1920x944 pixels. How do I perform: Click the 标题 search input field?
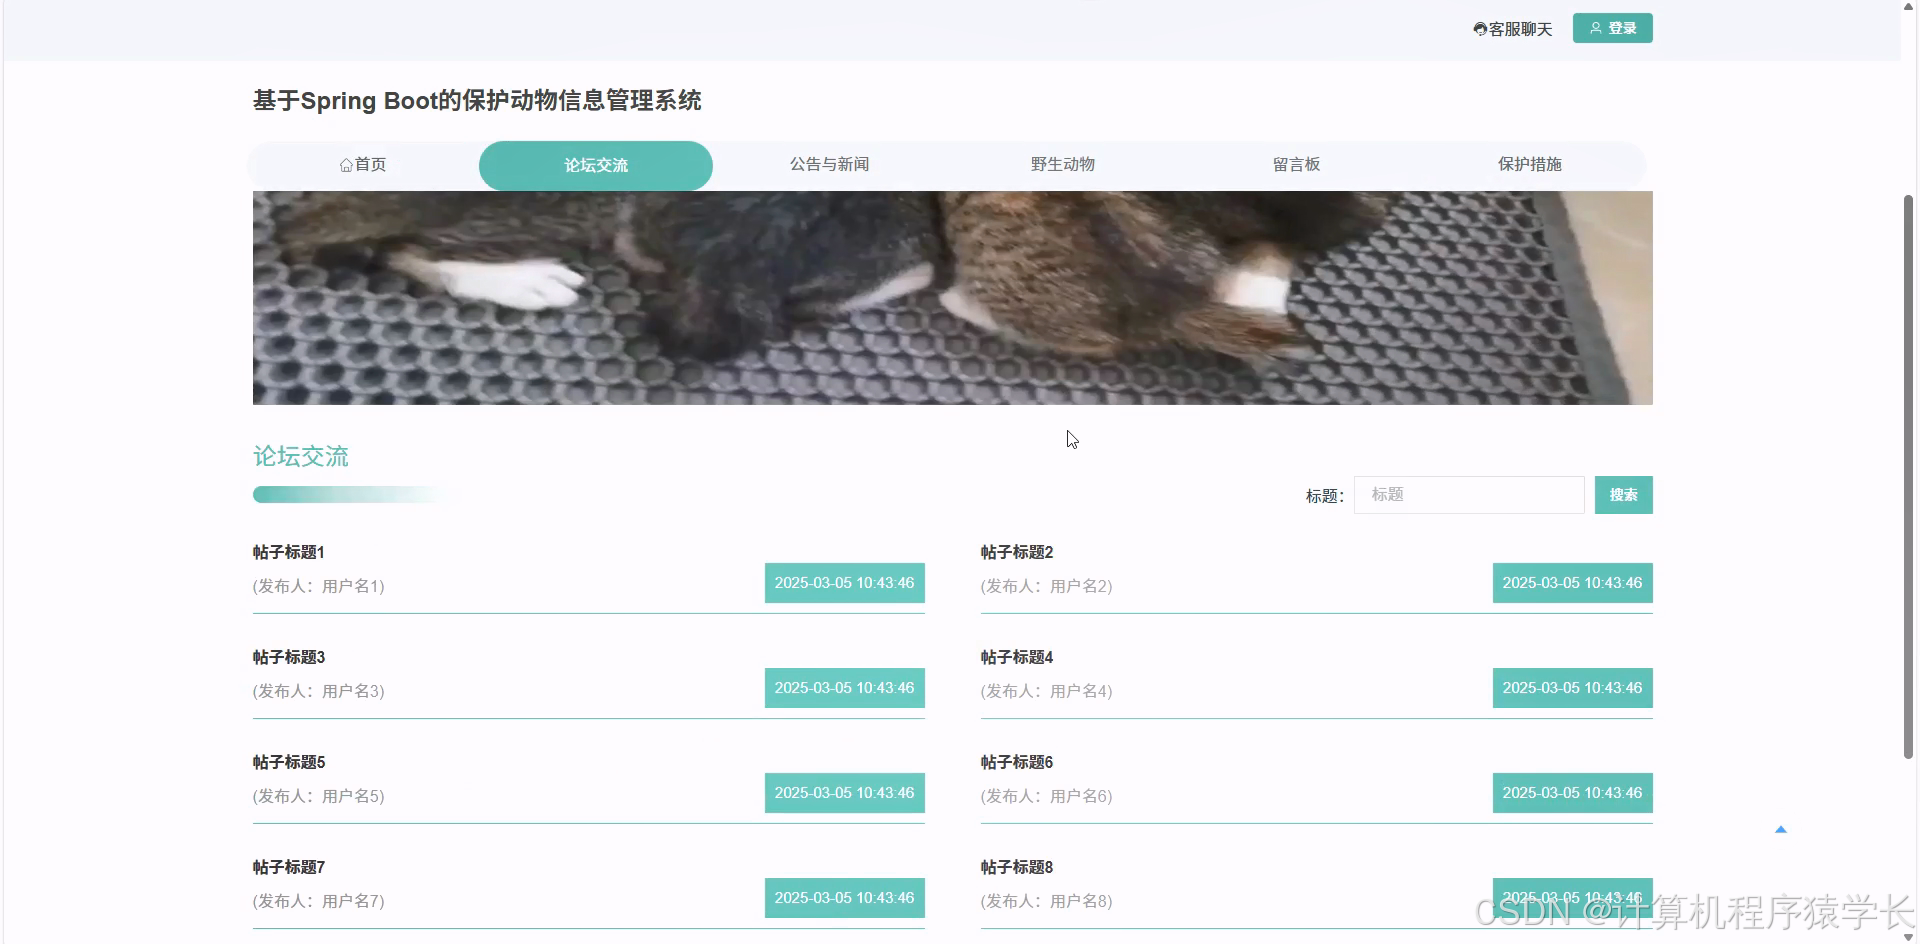click(1468, 494)
